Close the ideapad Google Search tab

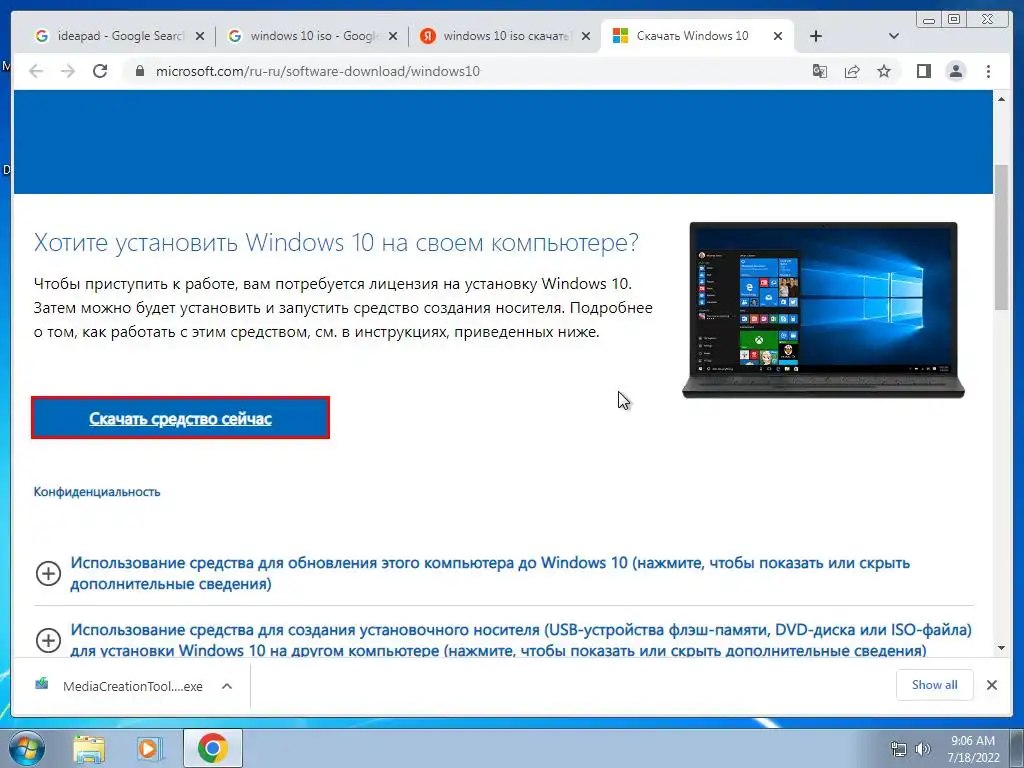coord(200,36)
